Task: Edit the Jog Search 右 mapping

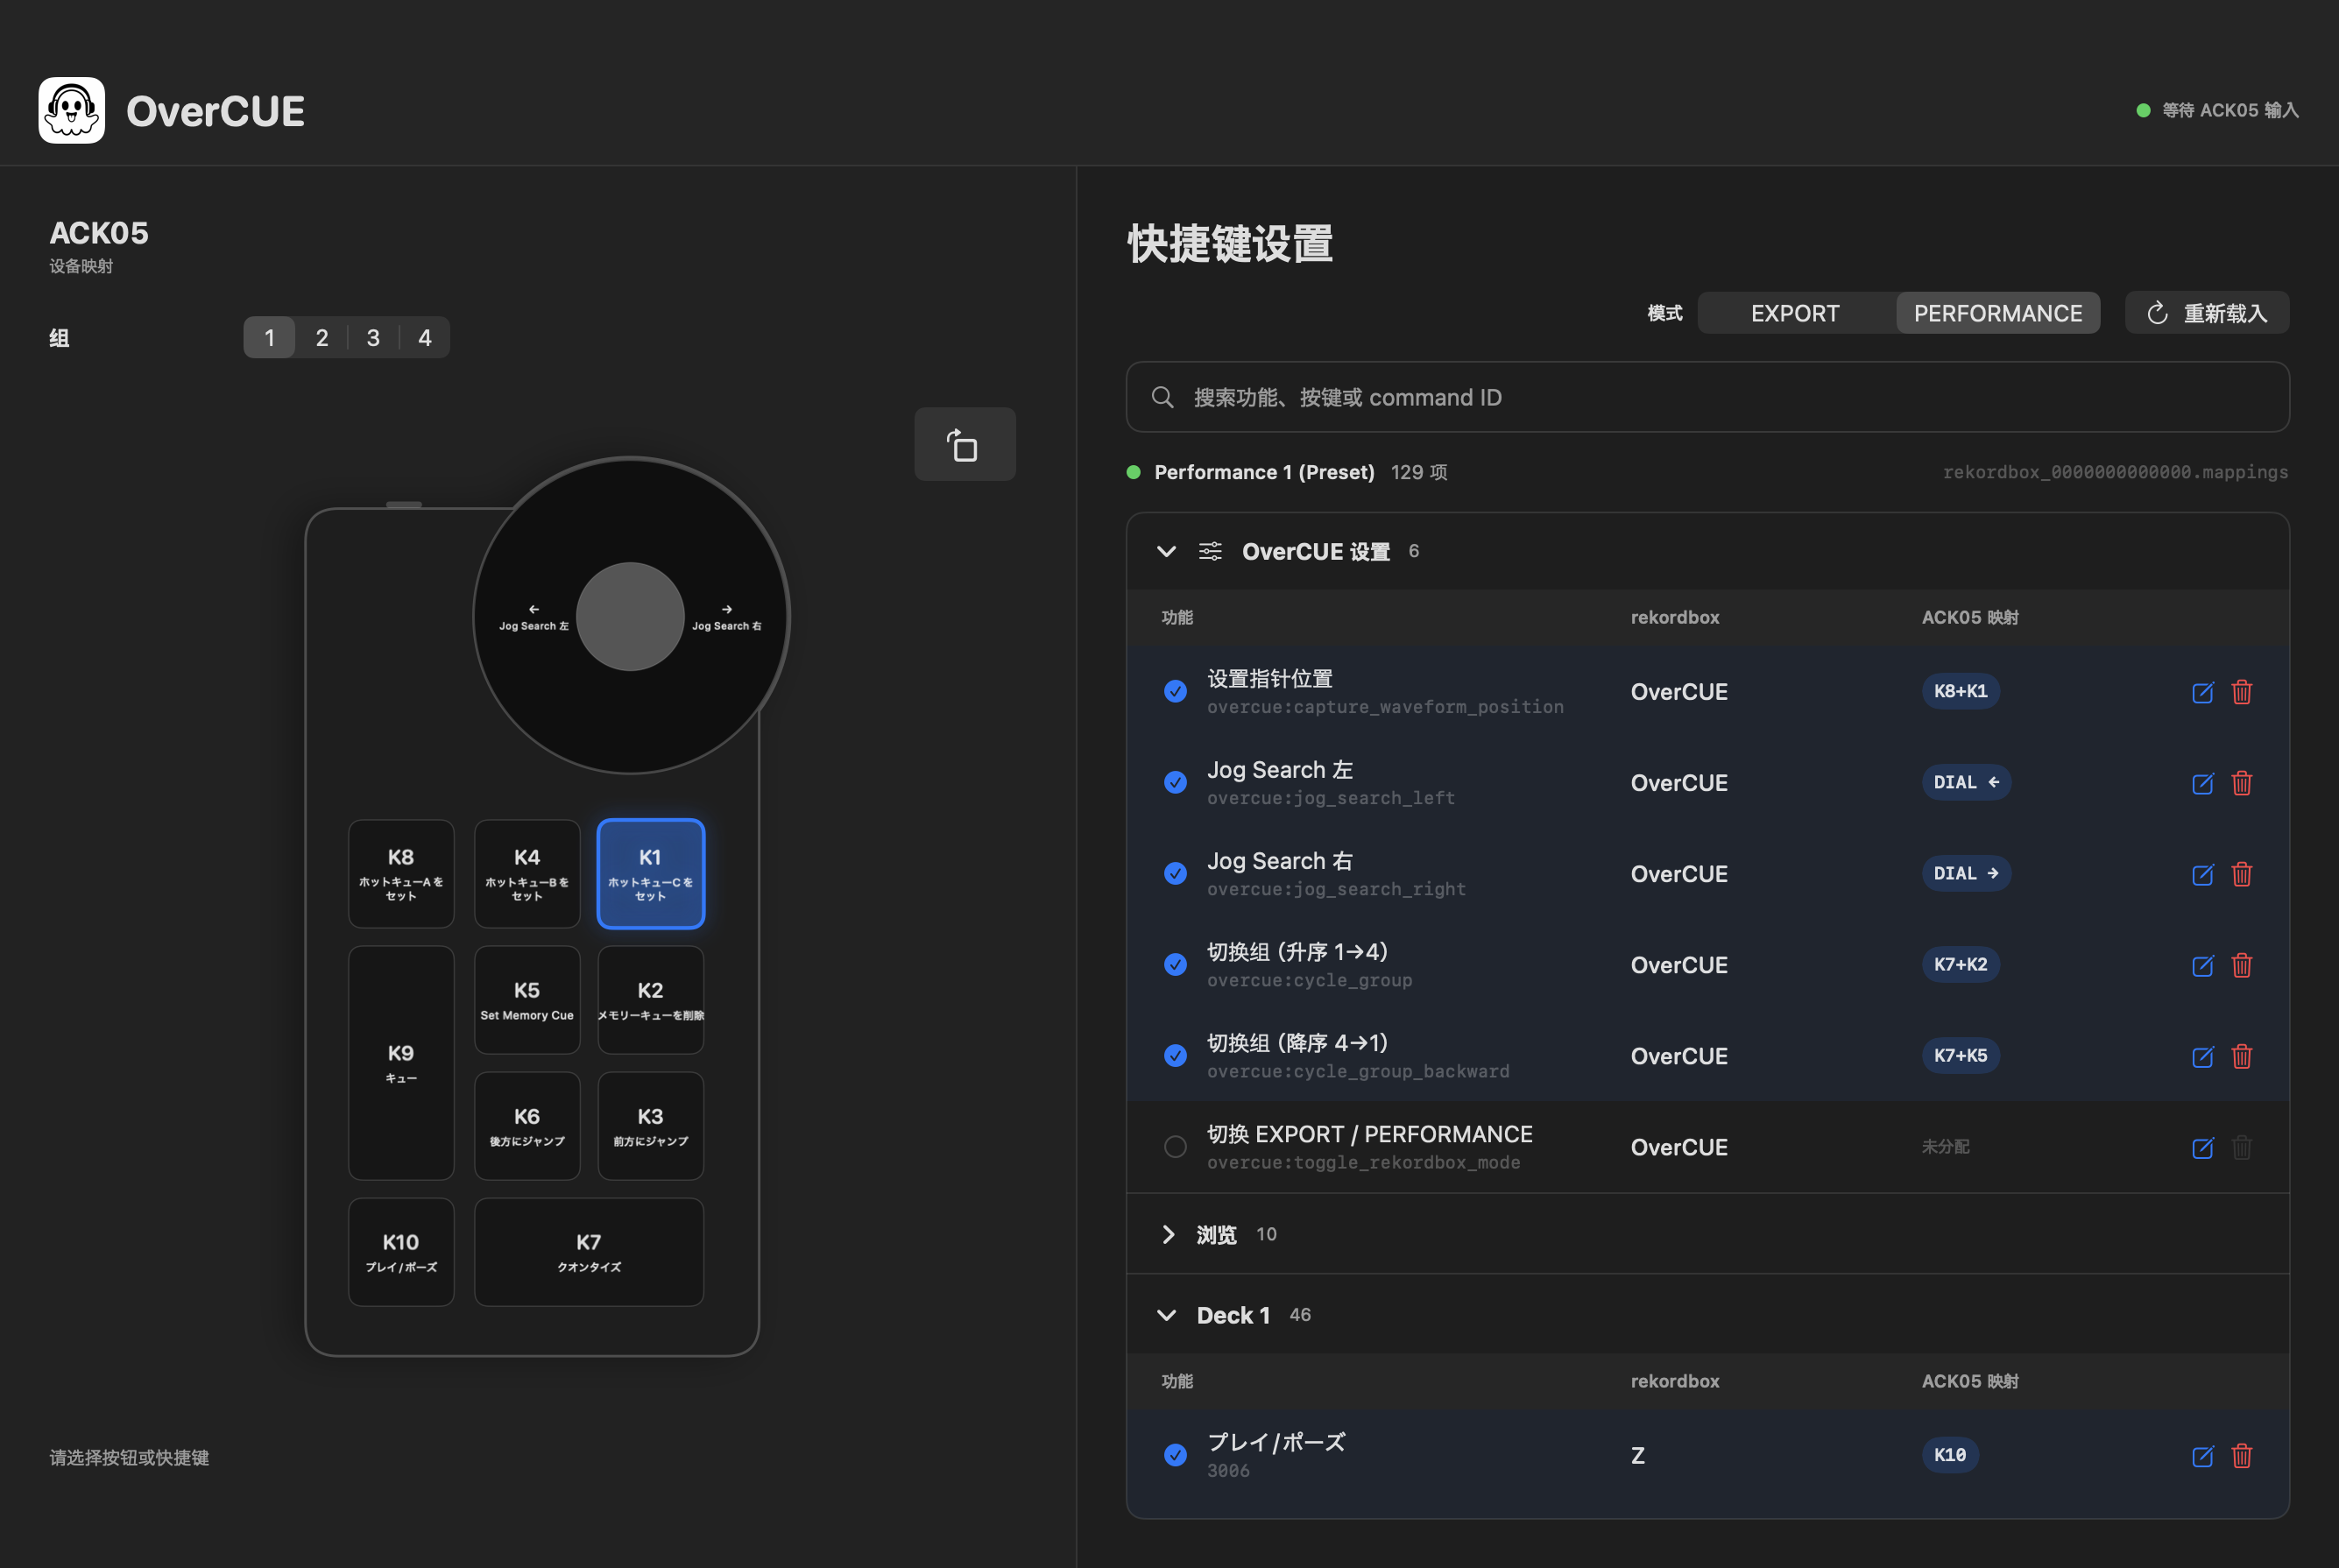Action: [2202, 874]
